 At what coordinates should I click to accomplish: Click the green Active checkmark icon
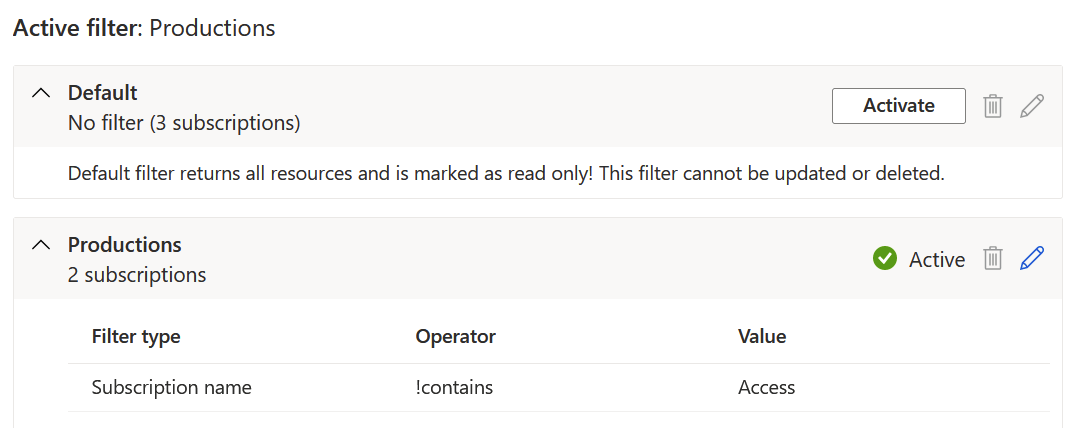tap(884, 259)
